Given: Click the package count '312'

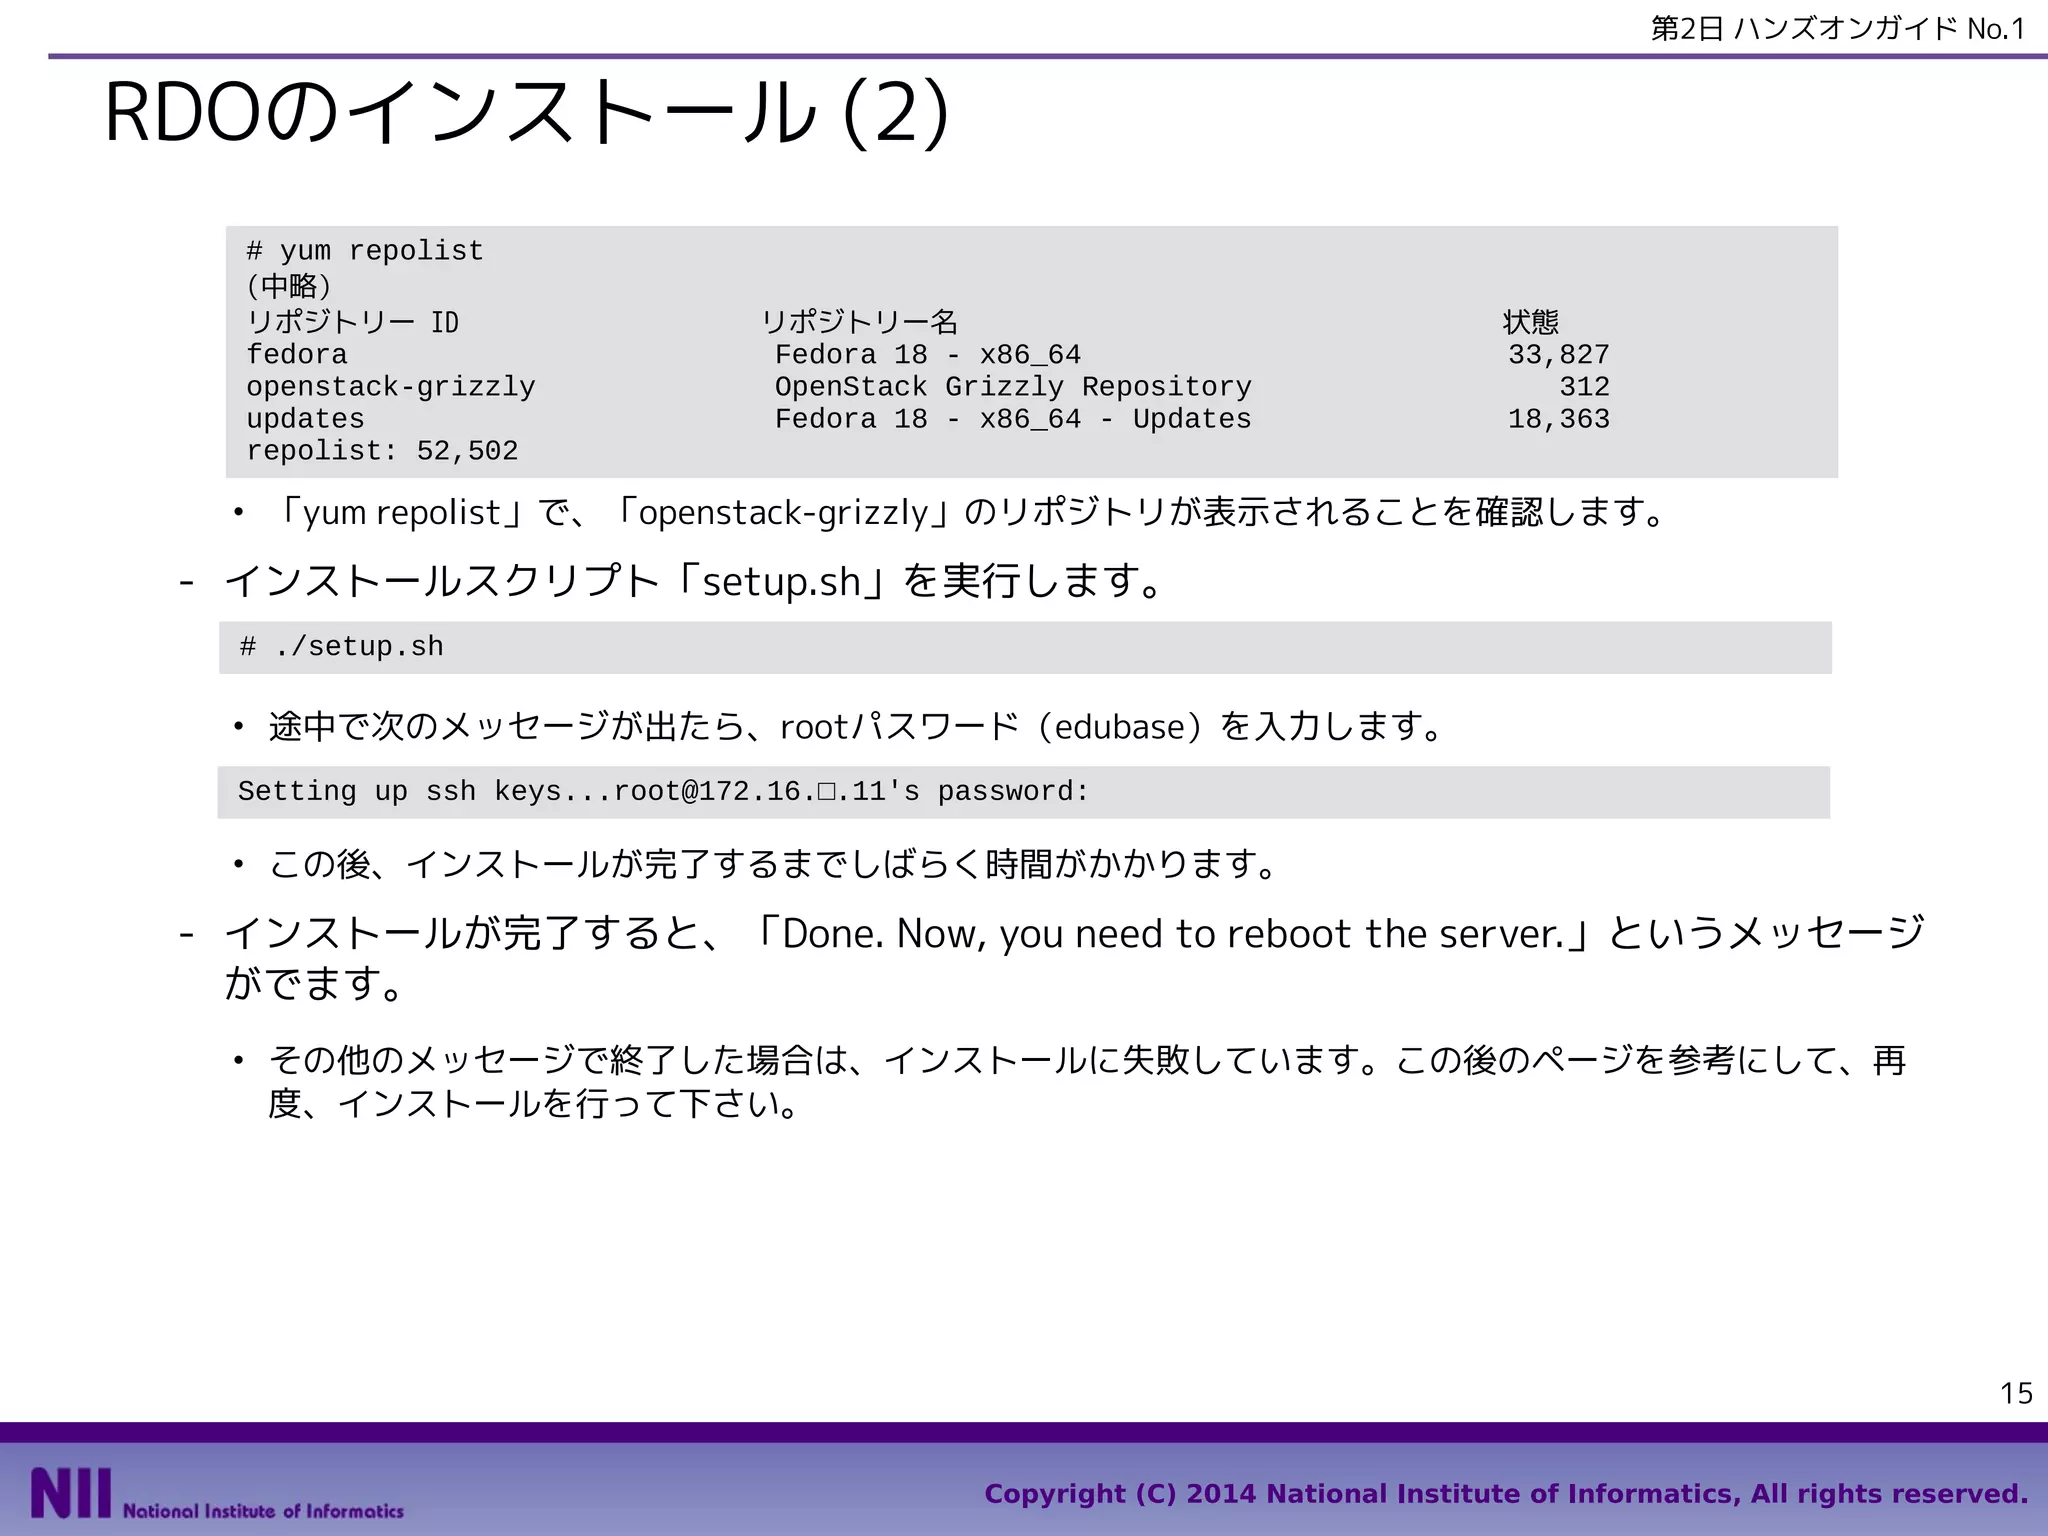Looking at the screenshot, I should tap(1585, 387).
